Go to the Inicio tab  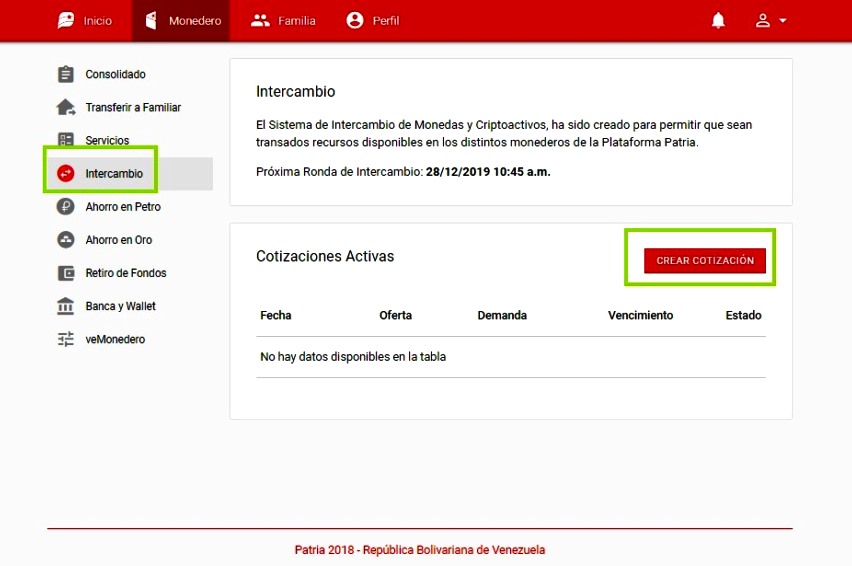(x=85, y=21)
